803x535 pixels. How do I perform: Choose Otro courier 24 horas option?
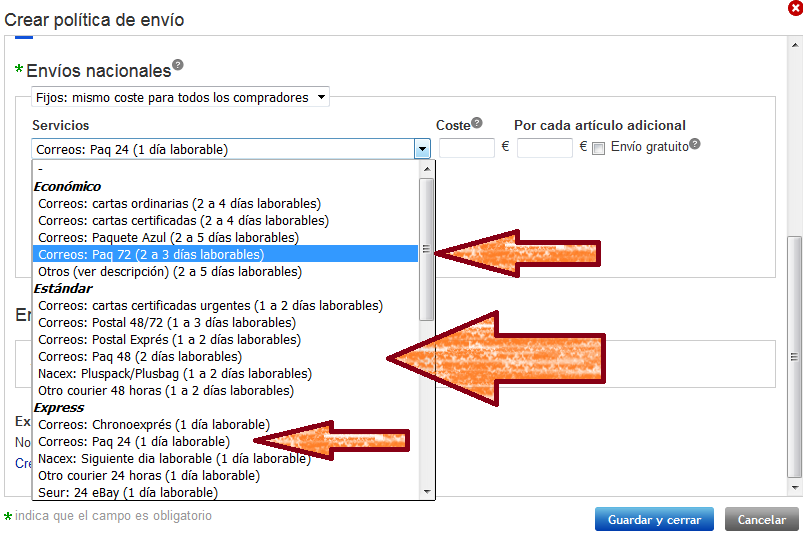pos(225,476)
